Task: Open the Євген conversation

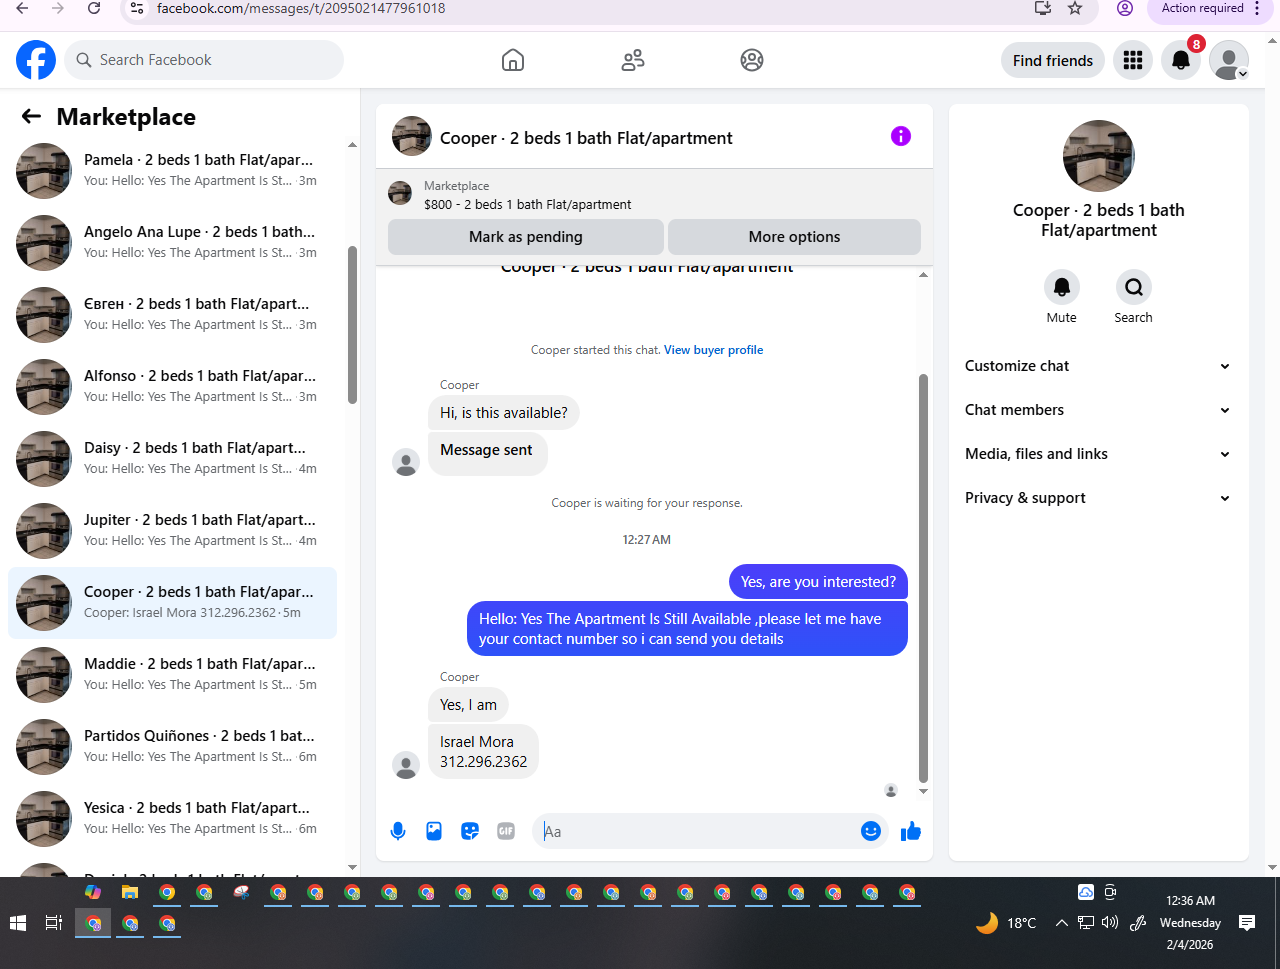Action: [x=172, y=315]
